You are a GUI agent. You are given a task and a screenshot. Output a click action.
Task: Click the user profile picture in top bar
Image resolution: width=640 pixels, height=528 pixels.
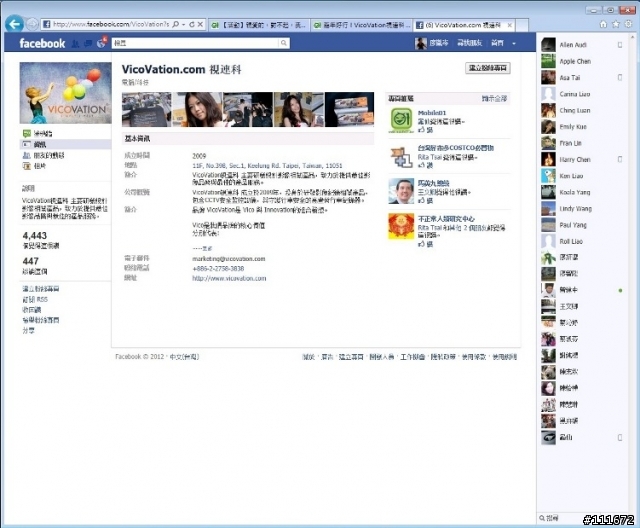pyautogui.click(x=421, y=43)
